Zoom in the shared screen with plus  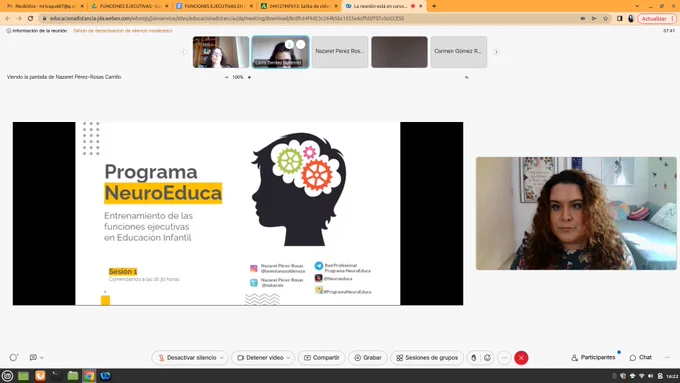[x=249, y=77]
